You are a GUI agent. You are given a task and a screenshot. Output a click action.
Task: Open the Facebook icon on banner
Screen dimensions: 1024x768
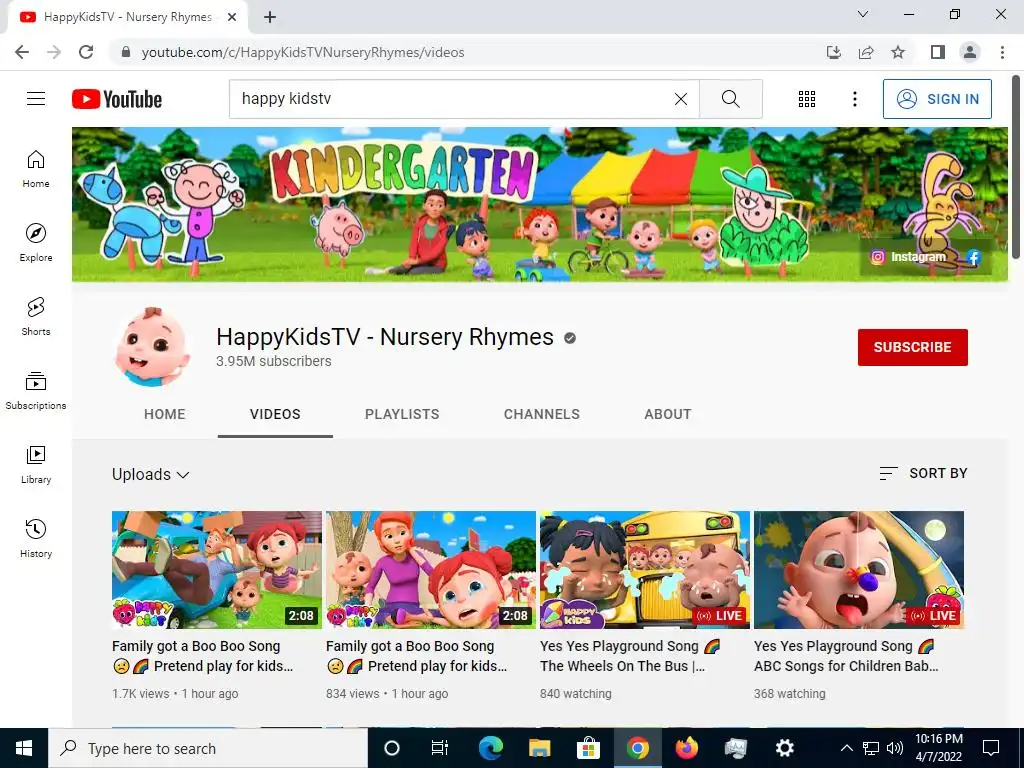click(973, 257)
